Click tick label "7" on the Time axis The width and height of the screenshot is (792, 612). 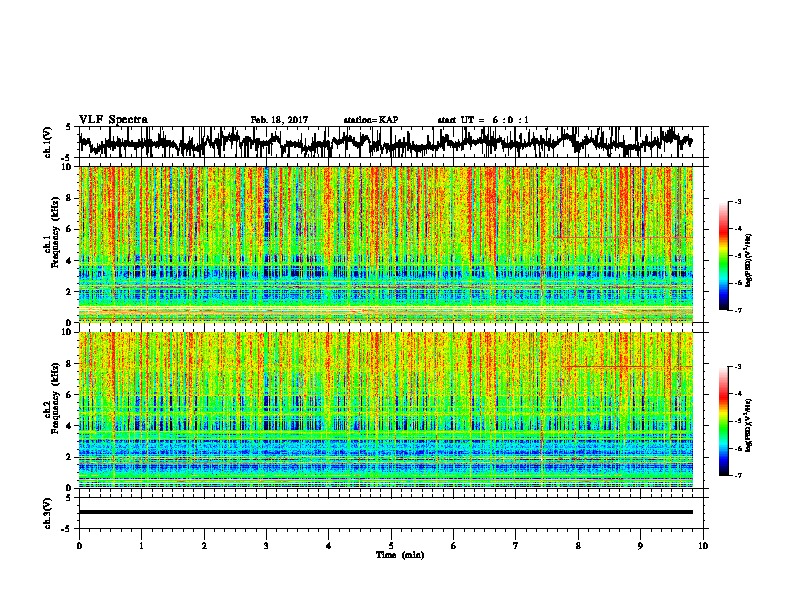tap(516, 546)
